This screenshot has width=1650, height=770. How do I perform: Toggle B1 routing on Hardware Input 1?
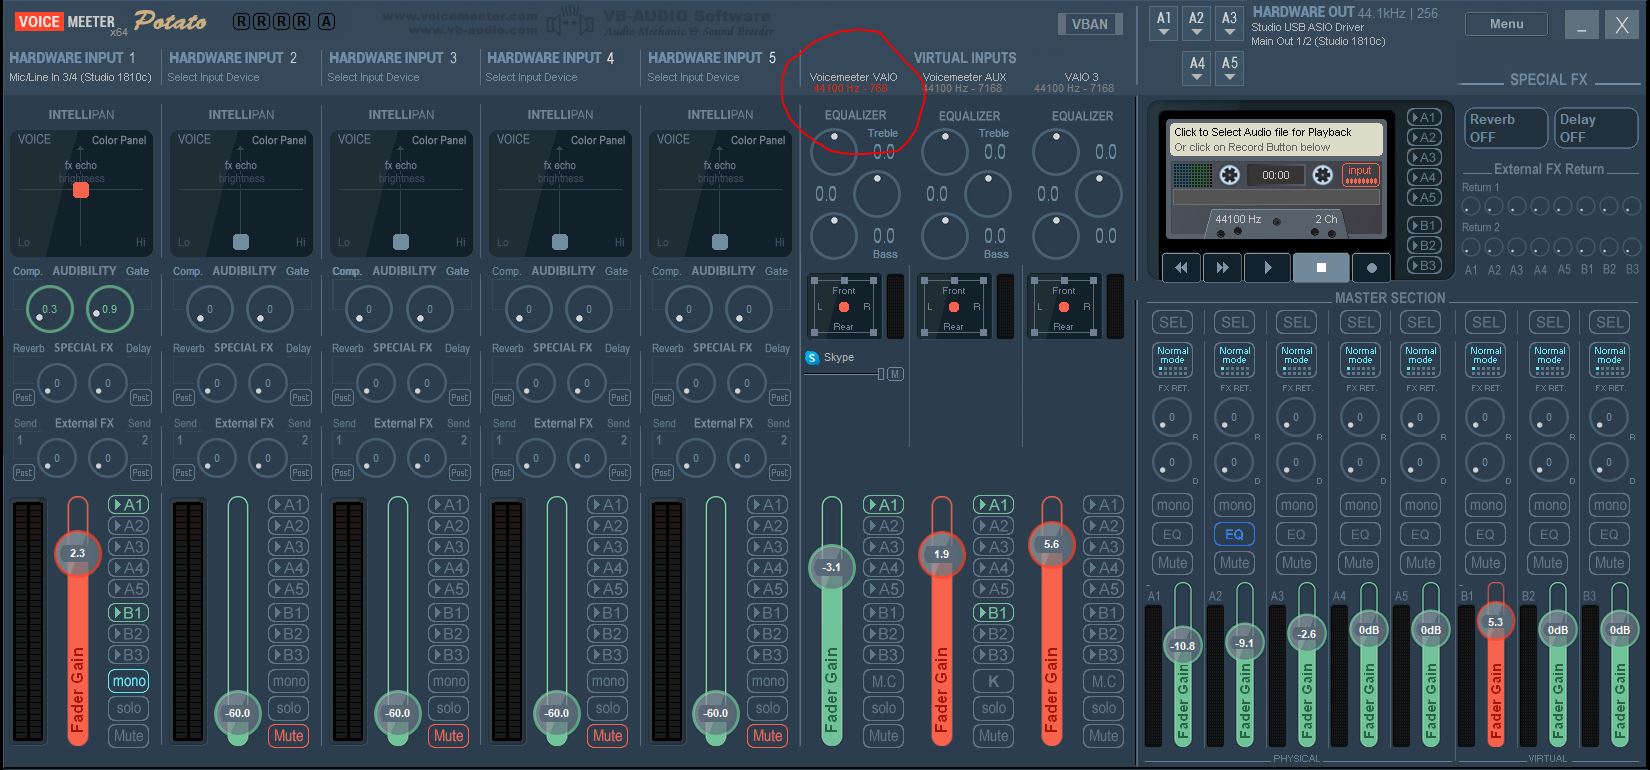tap(128, 612)
